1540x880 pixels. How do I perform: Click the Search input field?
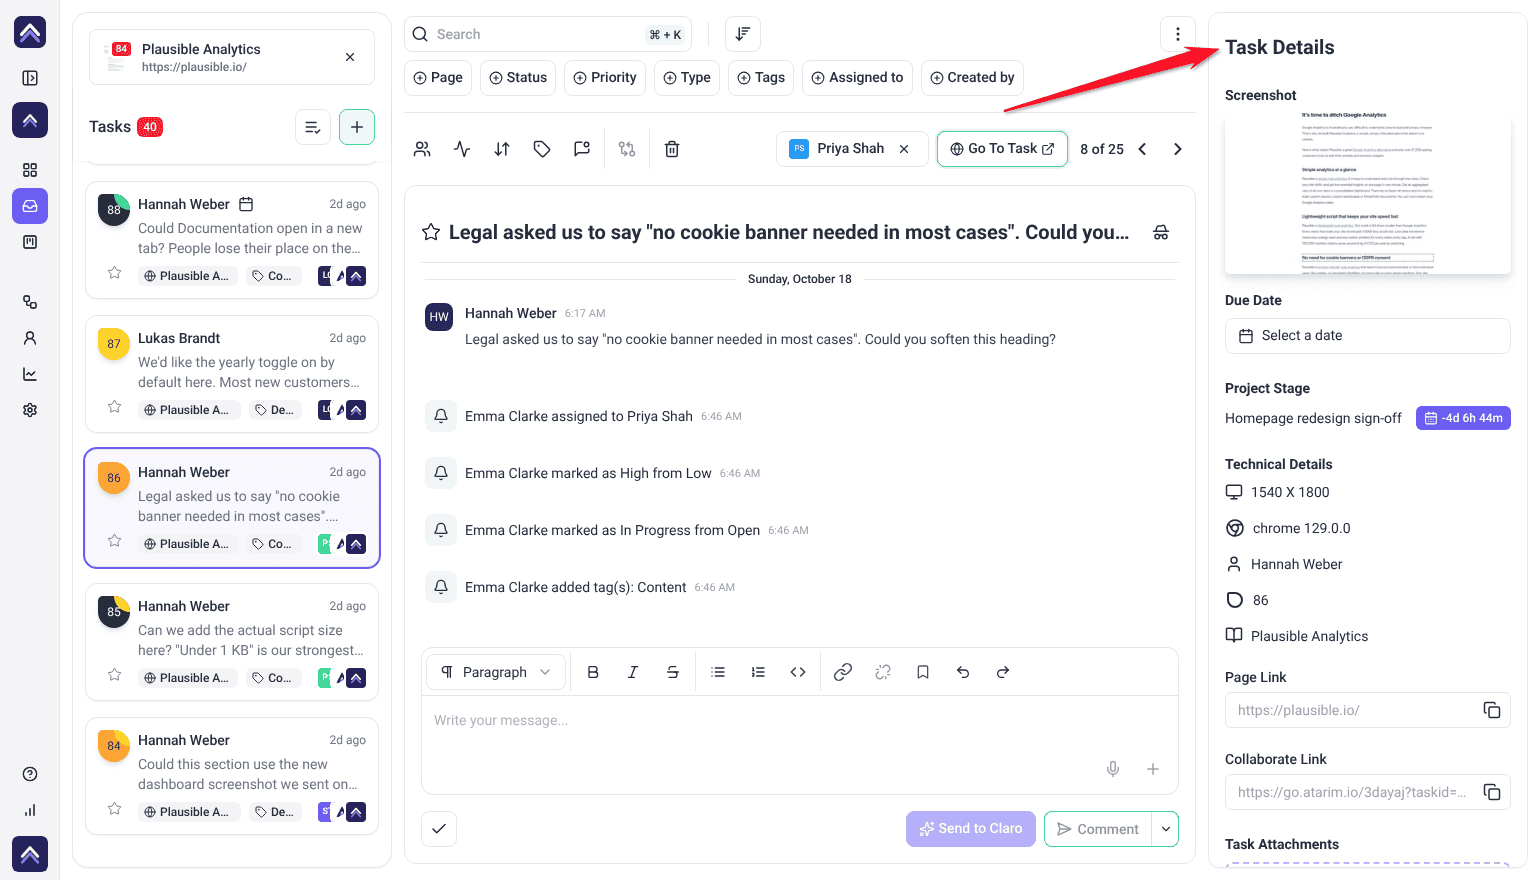point(548,34)
